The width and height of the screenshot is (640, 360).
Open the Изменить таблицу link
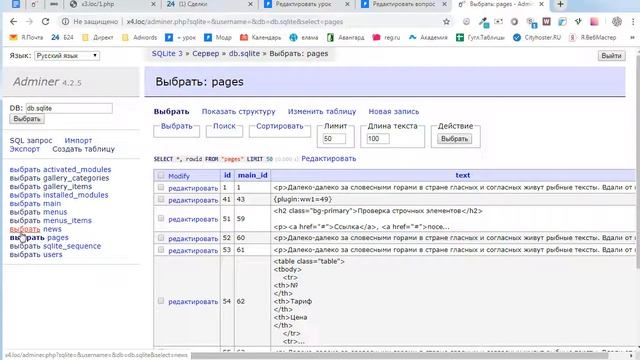coord(322,111)
